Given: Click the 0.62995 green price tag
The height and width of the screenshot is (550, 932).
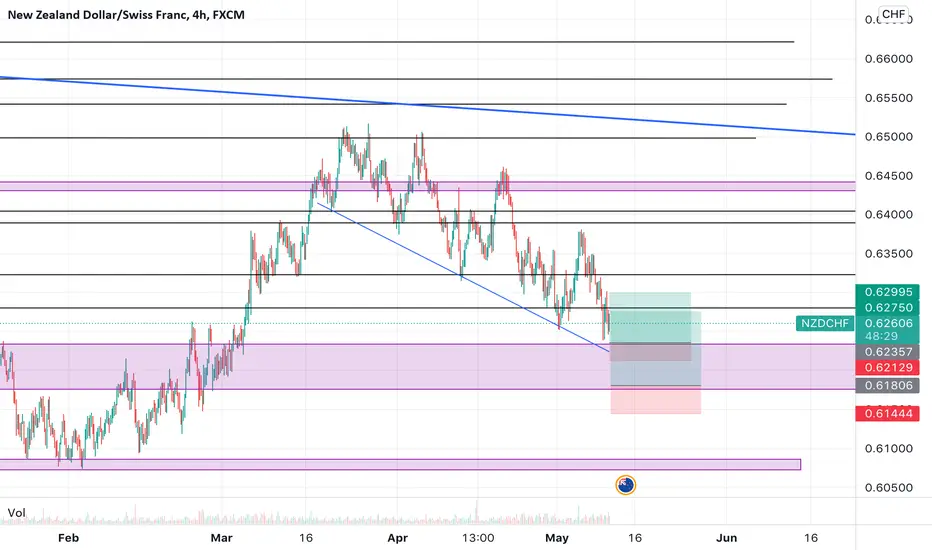Looking at the screenshot, I should pos(888,292).
